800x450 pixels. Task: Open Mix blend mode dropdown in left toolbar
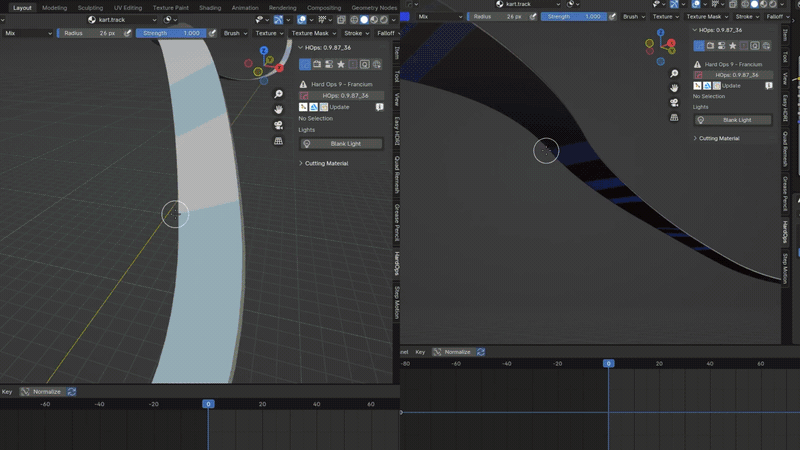[28, 33]
